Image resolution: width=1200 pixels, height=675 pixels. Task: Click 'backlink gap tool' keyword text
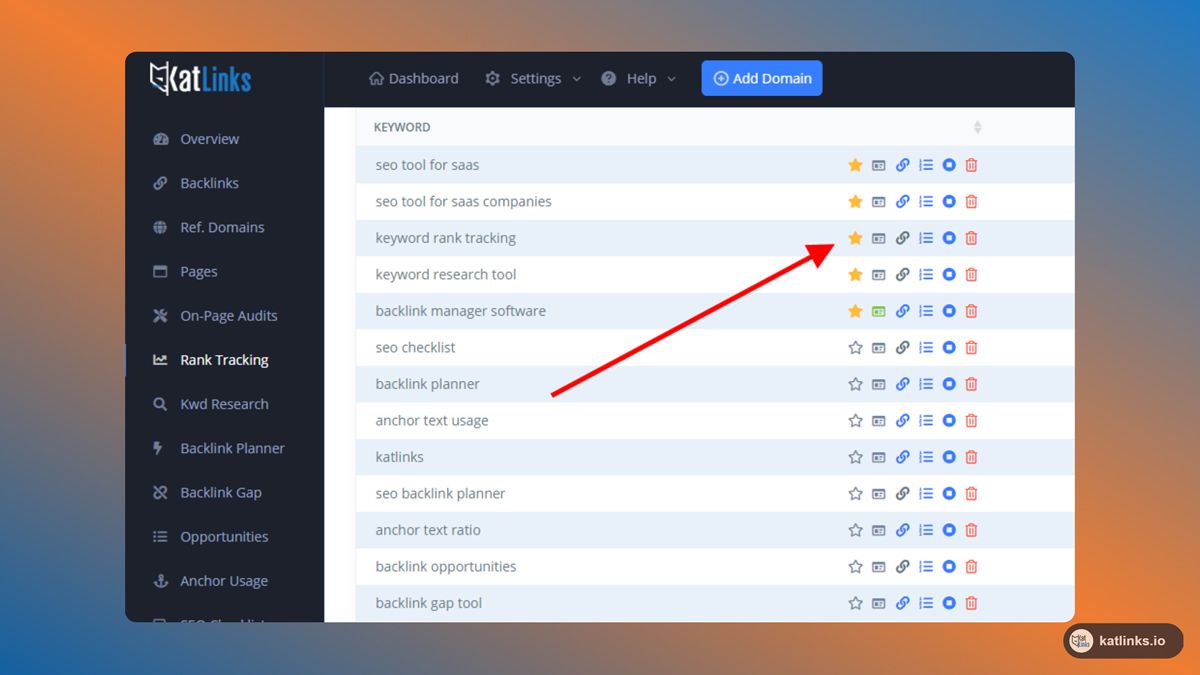429,603
